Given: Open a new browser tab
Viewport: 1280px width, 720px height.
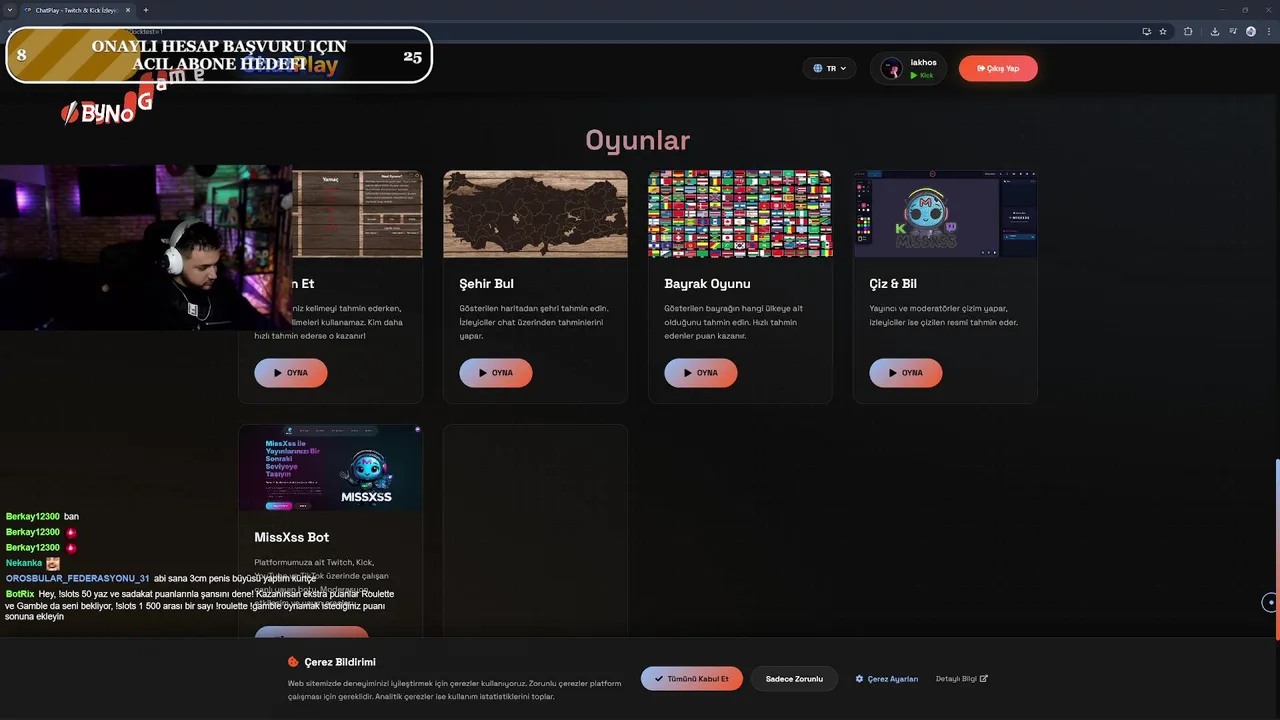Looking at the screenshot, I should 146,10.
